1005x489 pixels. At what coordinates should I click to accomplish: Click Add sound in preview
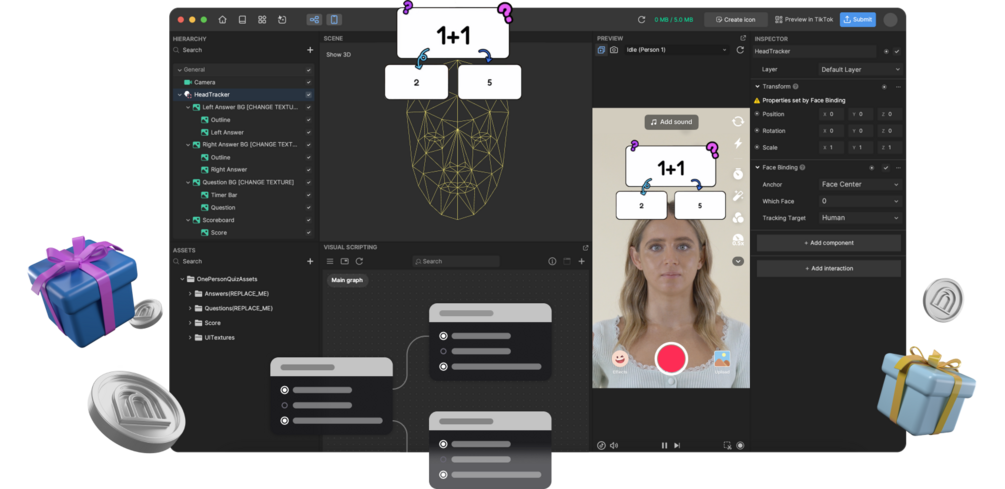point(671,122)
